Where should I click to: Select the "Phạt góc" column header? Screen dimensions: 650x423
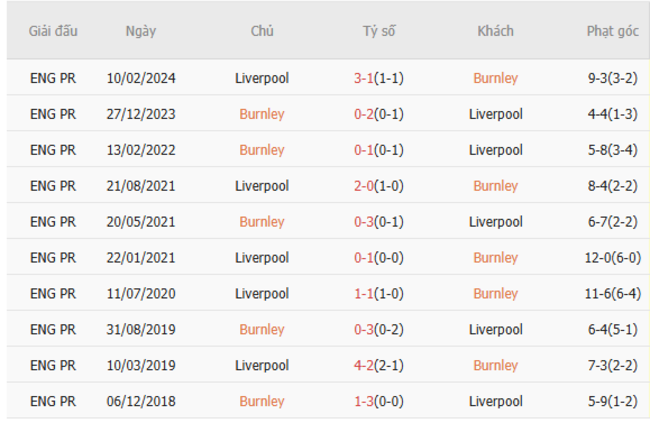click(x=613, y=31)
